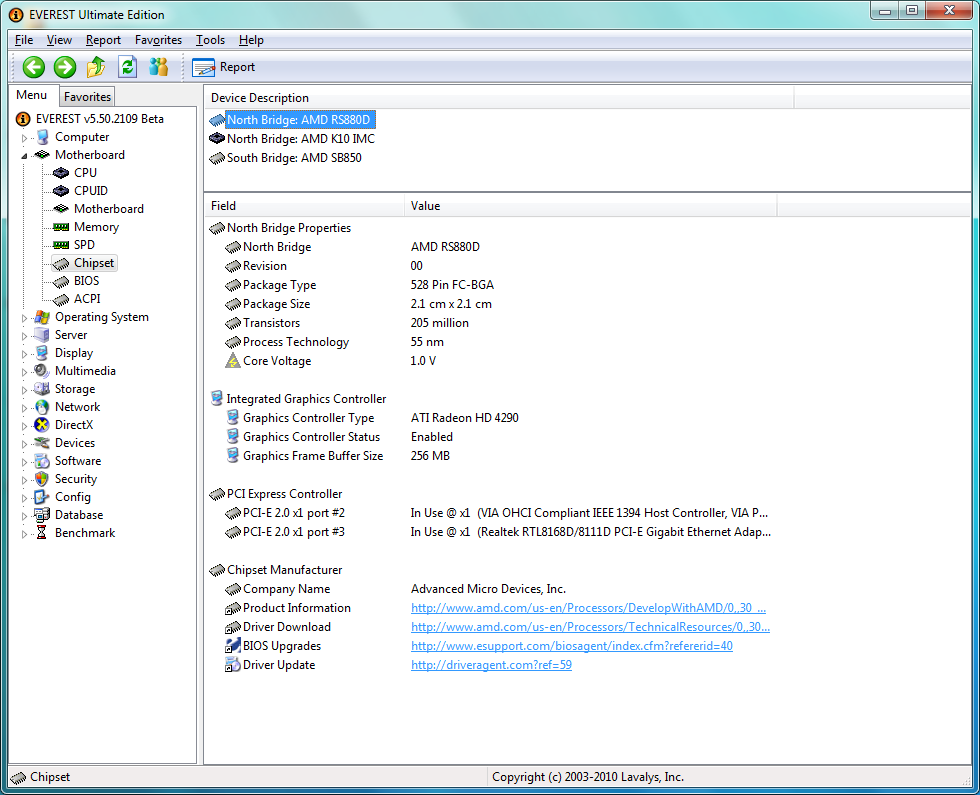Expand the Multimedia tree node
Image resolution: width=980 pixels, height=795 pixels.
point(24,372)
